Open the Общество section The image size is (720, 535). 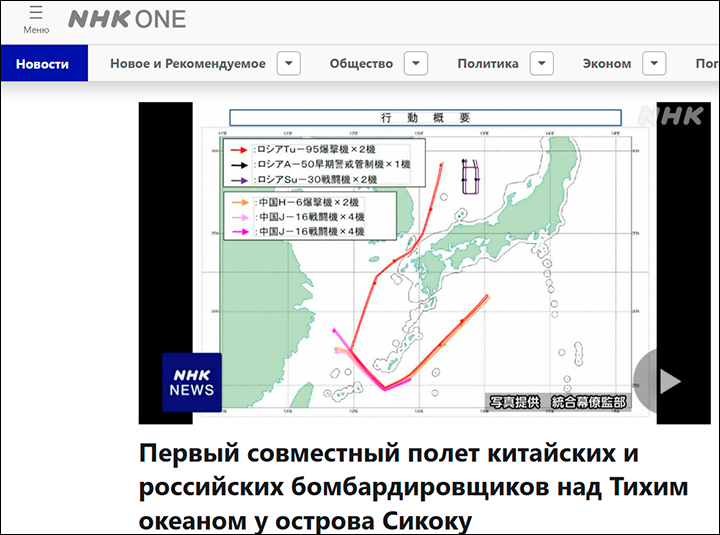[361, 64]
